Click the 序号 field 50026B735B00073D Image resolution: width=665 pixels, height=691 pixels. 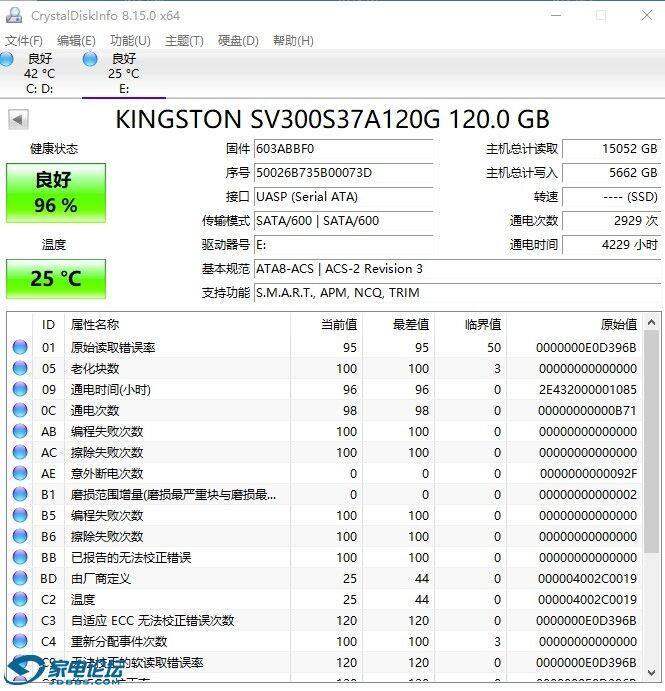(x=343, y=173)
